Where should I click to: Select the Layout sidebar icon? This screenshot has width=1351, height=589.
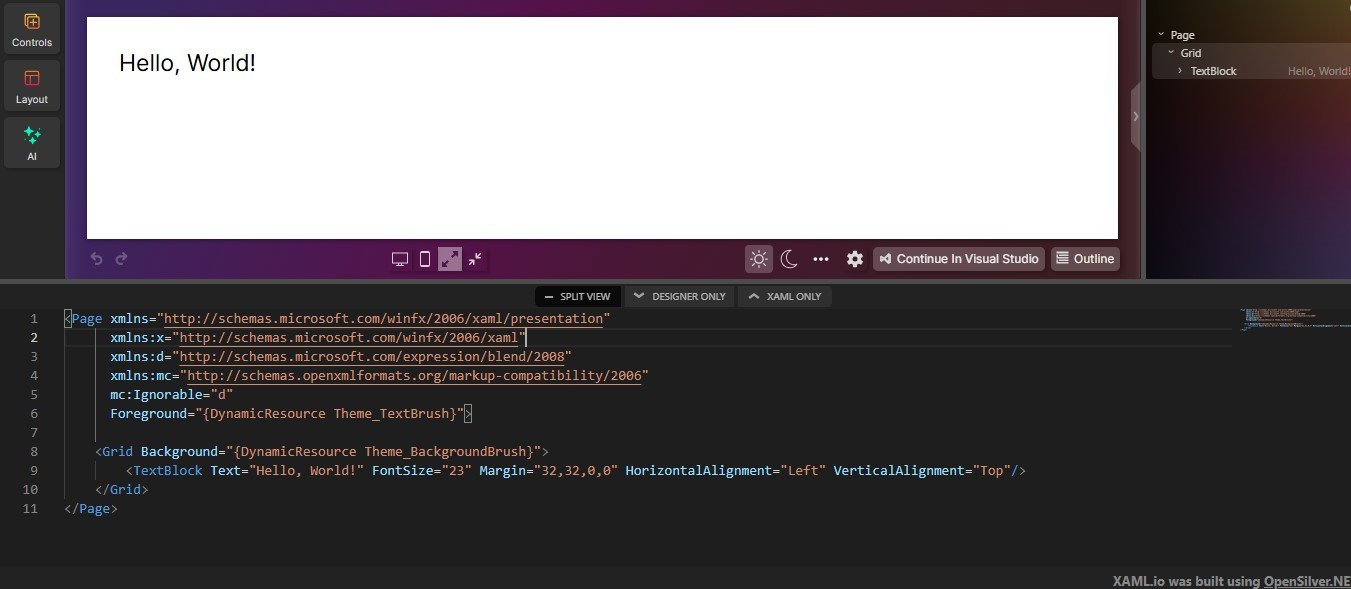tap(31, 85)
